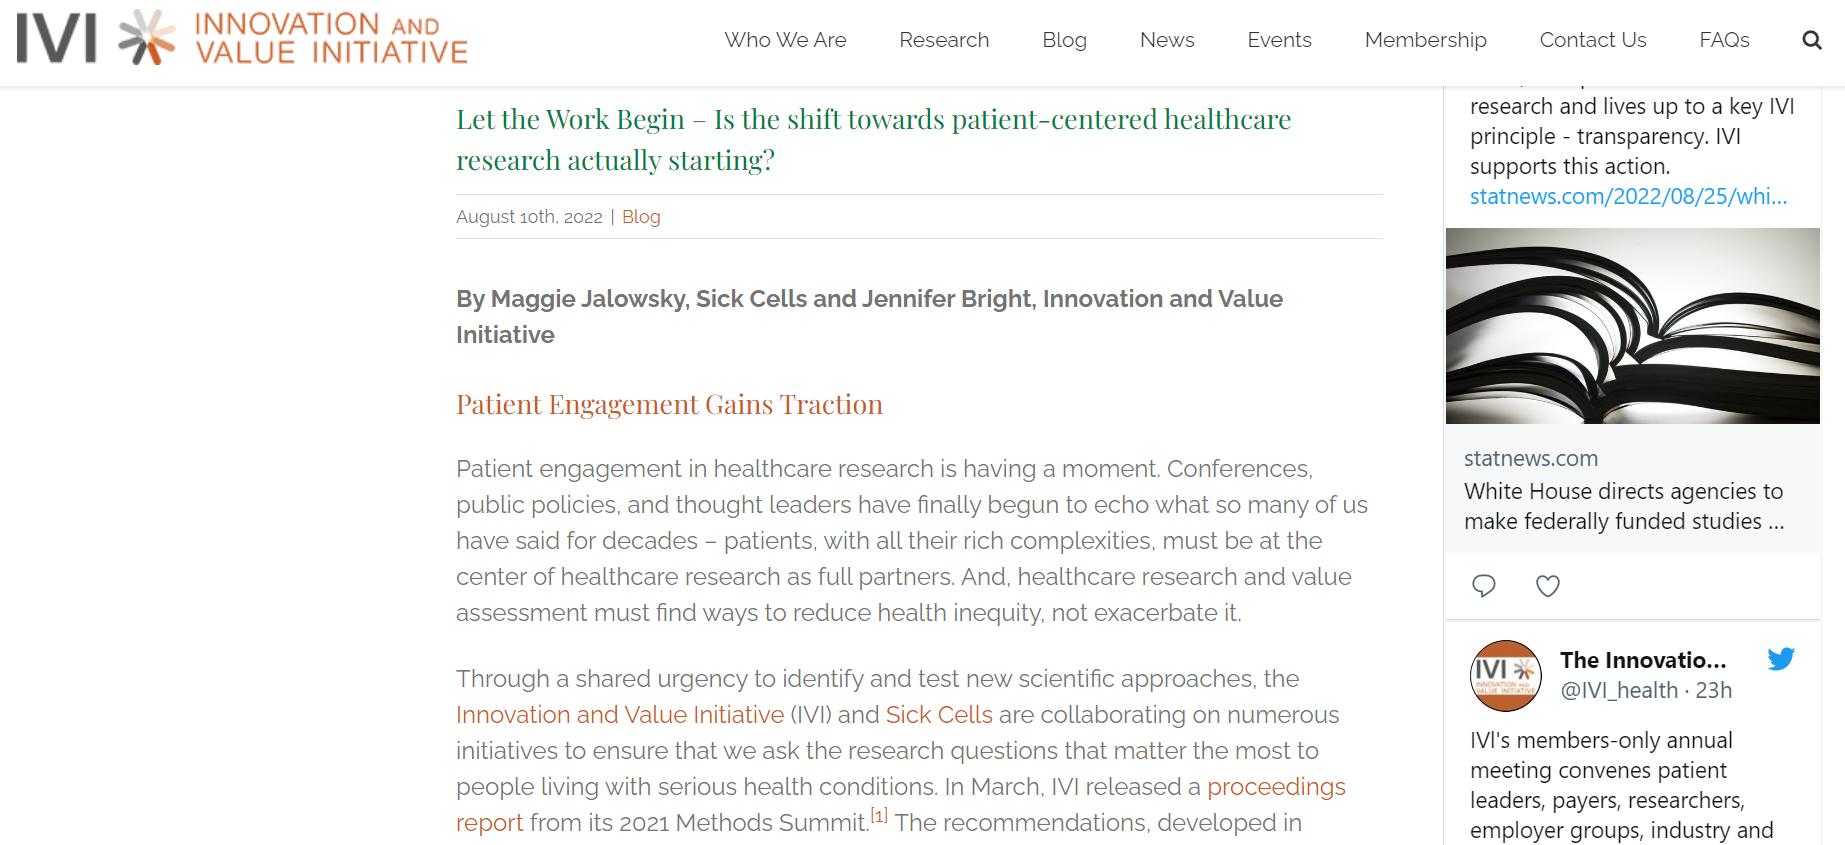Viewport: 1845px width, 845px height.
Task: Open the Blog category link under the article title
Action: [641, 216]
